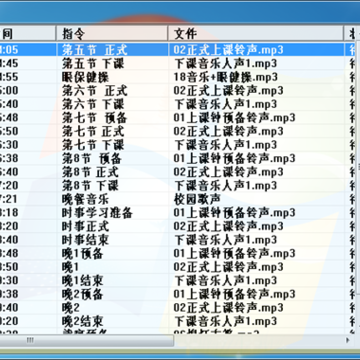Sort by the 指令 column header

[x=112, y=33]
